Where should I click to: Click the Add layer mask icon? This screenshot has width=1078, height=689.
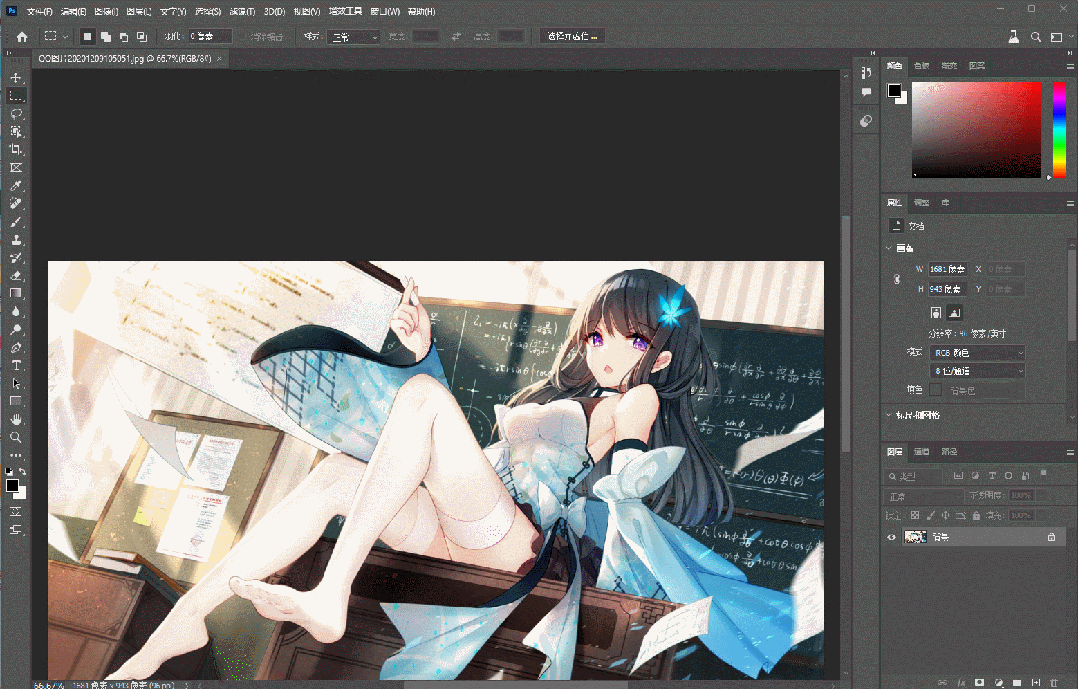click(980, 683)
